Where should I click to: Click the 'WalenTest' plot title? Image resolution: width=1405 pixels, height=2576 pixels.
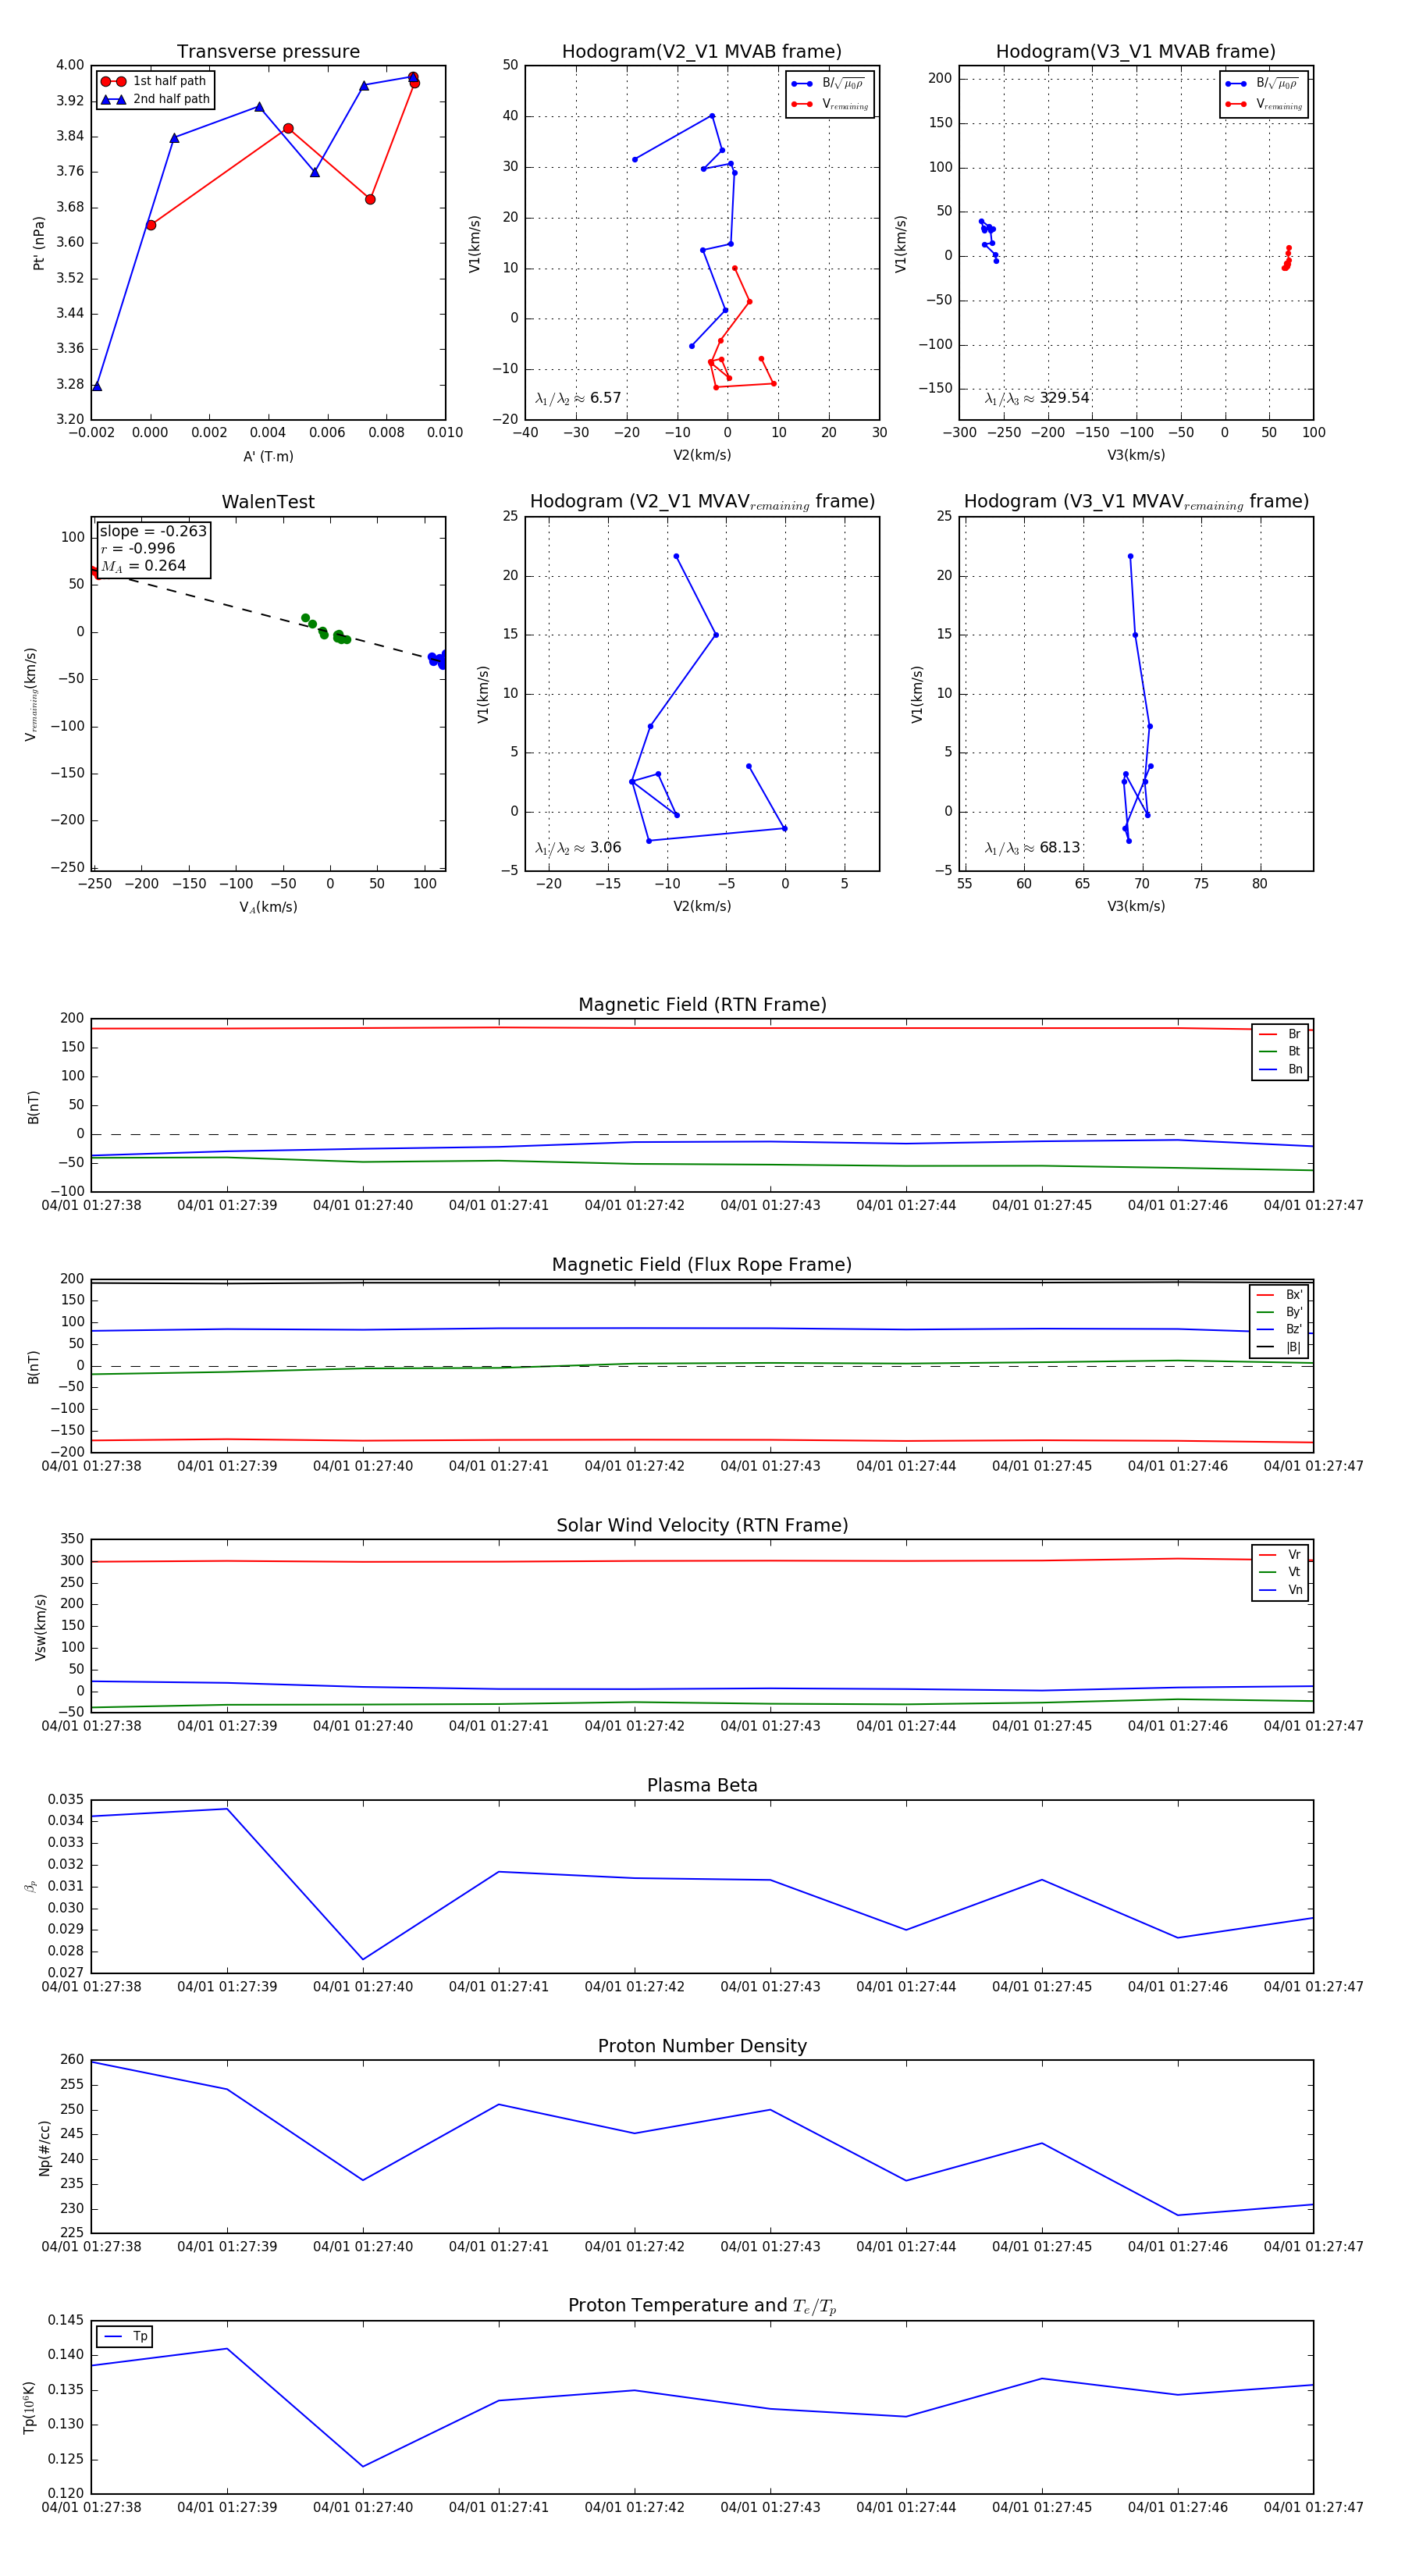coord(268,502)
